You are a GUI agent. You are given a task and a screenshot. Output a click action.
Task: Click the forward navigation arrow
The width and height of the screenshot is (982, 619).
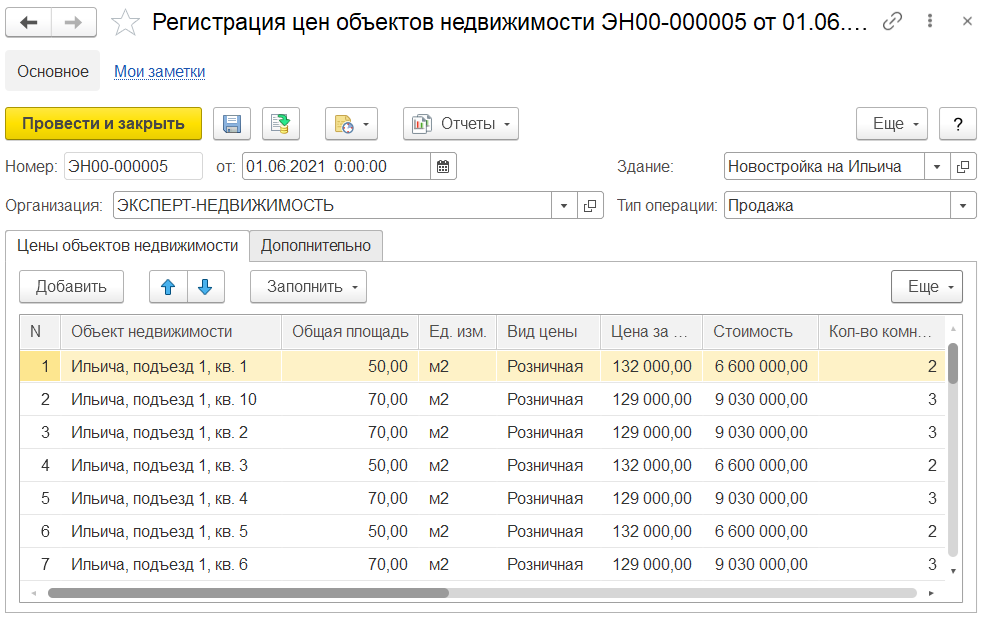pos(74,23)
